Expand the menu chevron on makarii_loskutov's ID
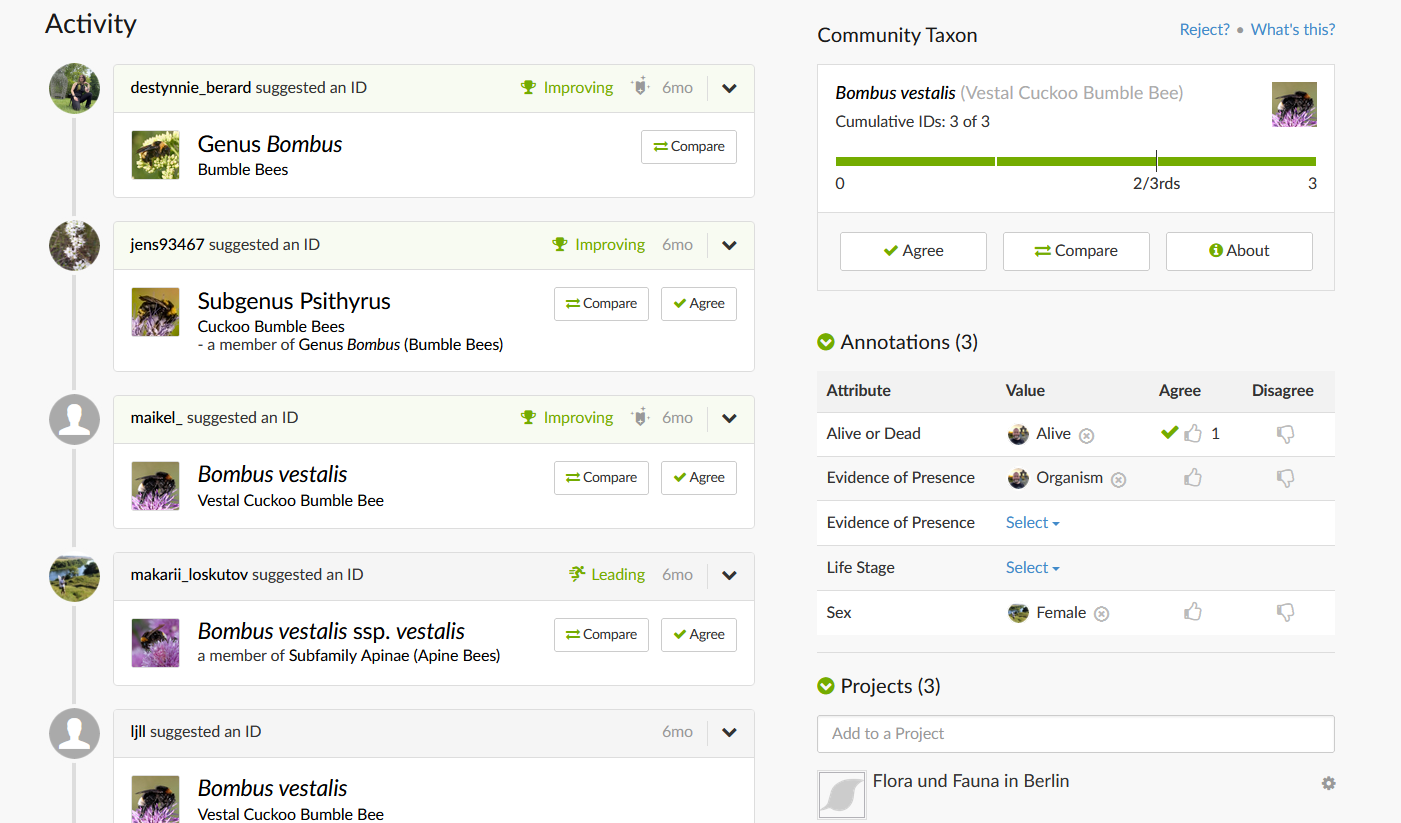This screenshot has width=1401, height=823. (x=729, y=575)
